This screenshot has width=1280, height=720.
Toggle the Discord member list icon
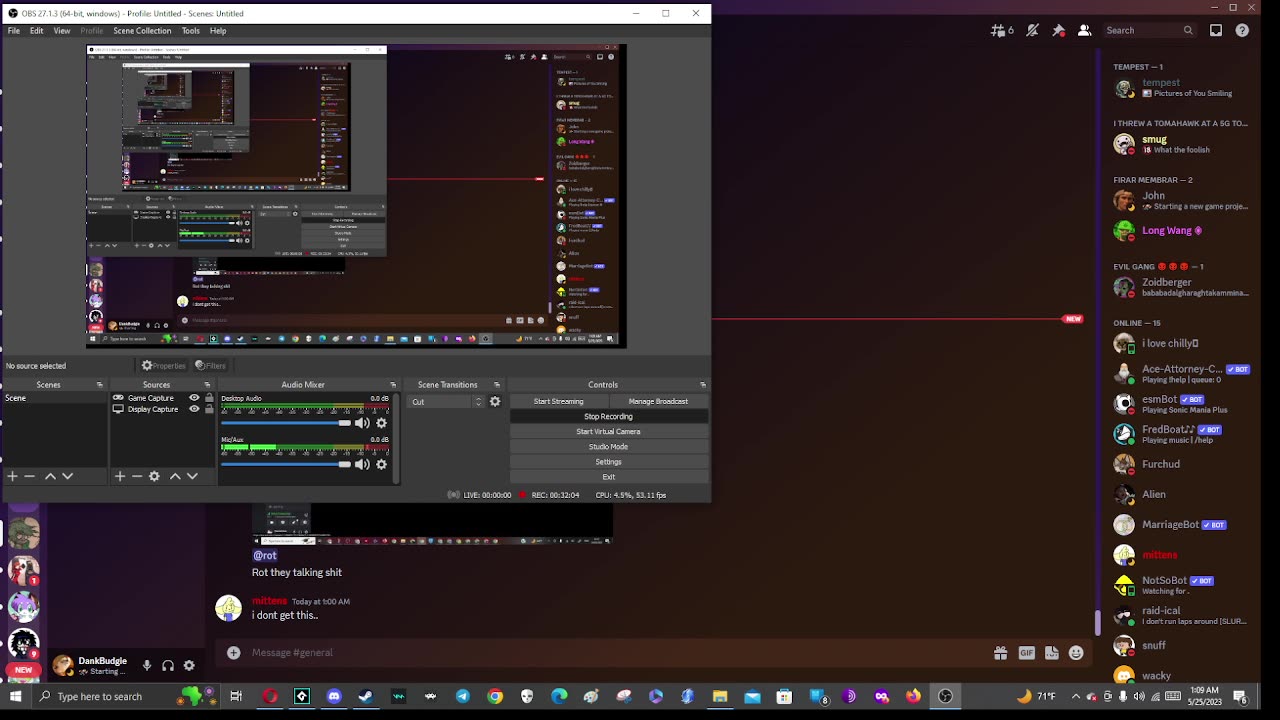click(1084, 30)
